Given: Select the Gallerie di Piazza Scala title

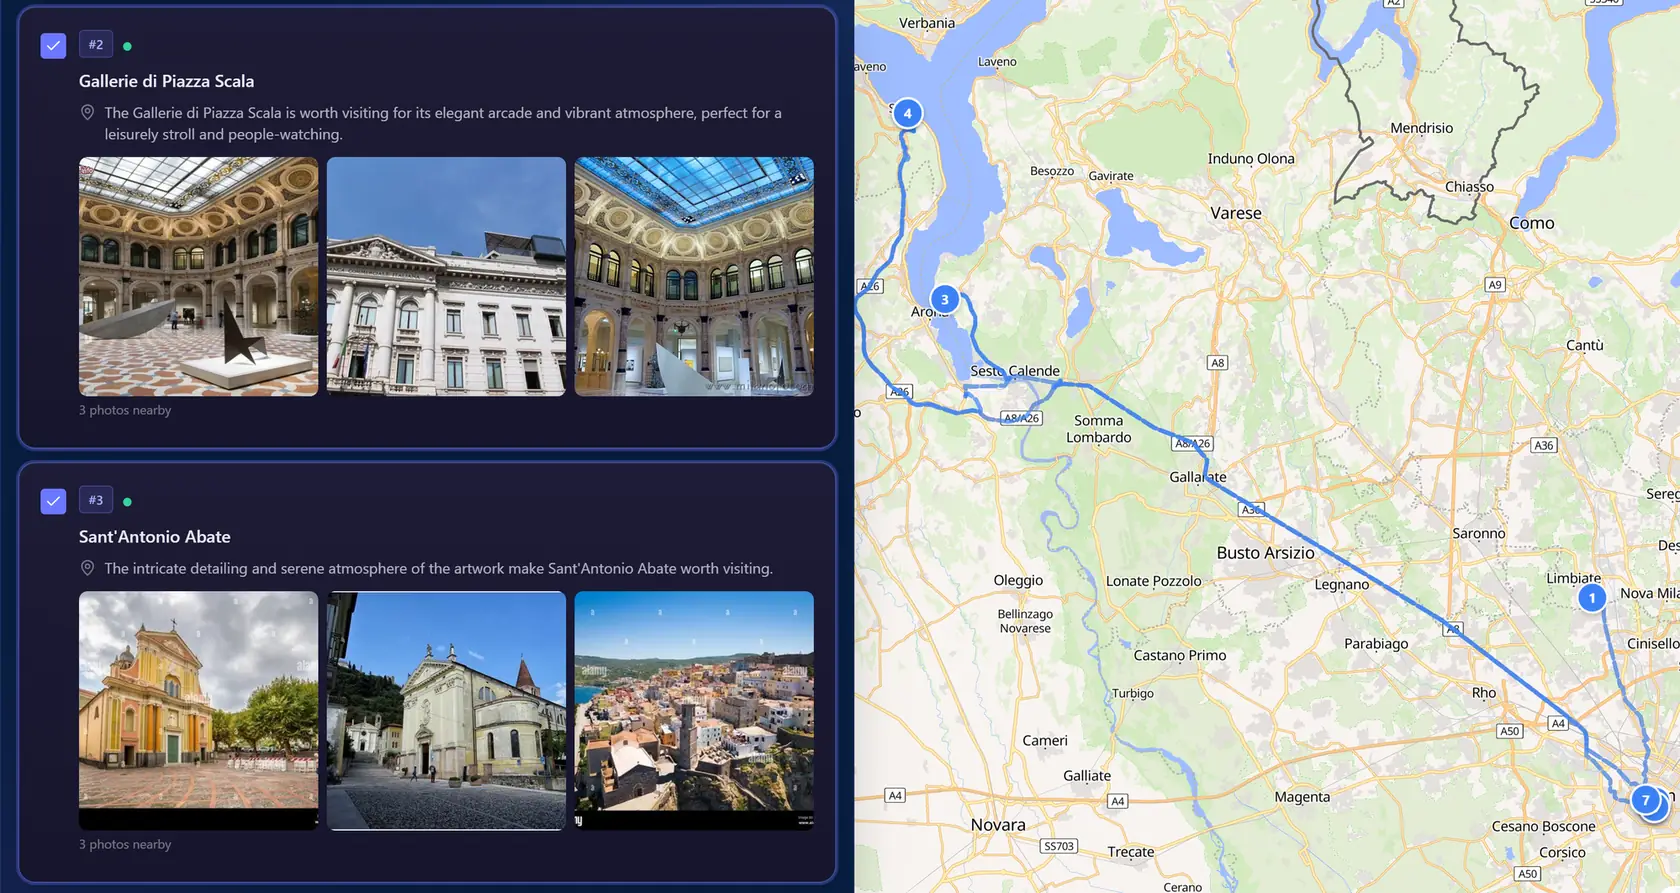Looking at the screenshot, I should point(166,81).
